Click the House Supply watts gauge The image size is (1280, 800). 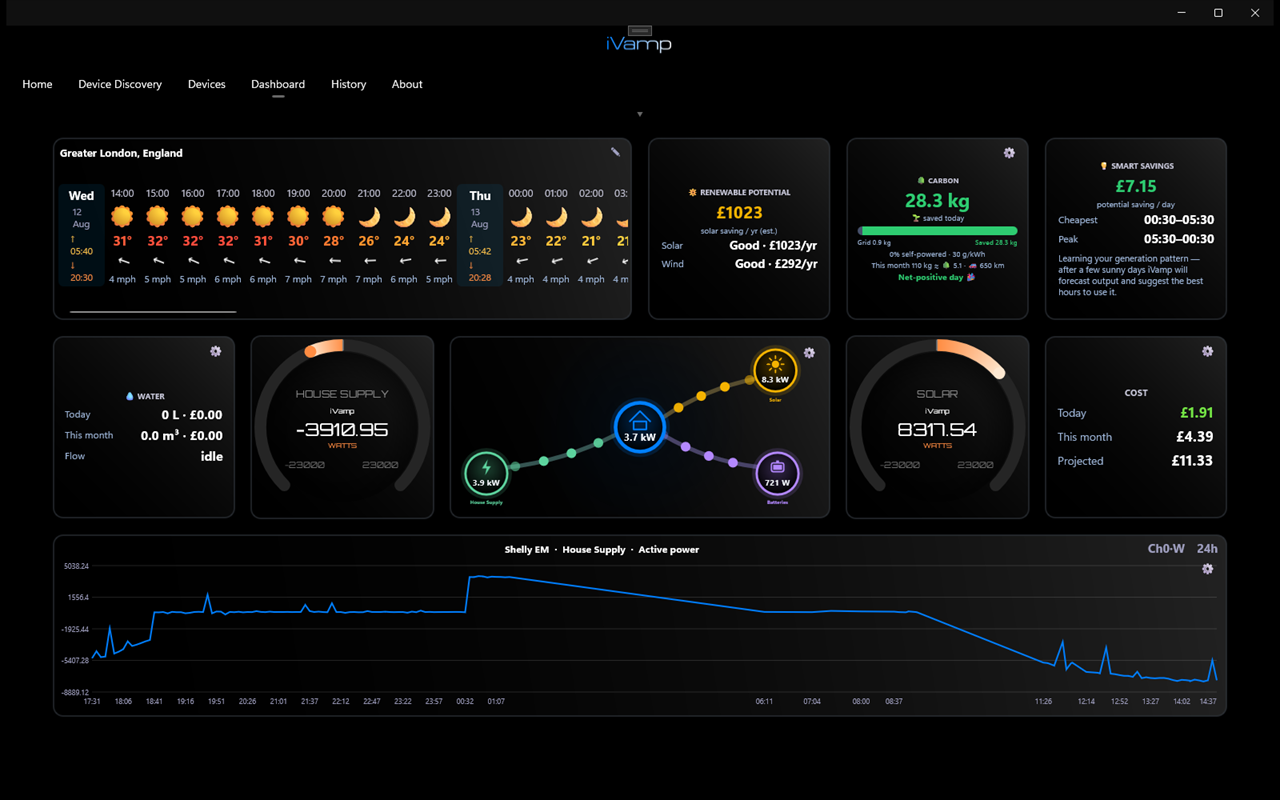pyautogui.click(x=342, y=428)
